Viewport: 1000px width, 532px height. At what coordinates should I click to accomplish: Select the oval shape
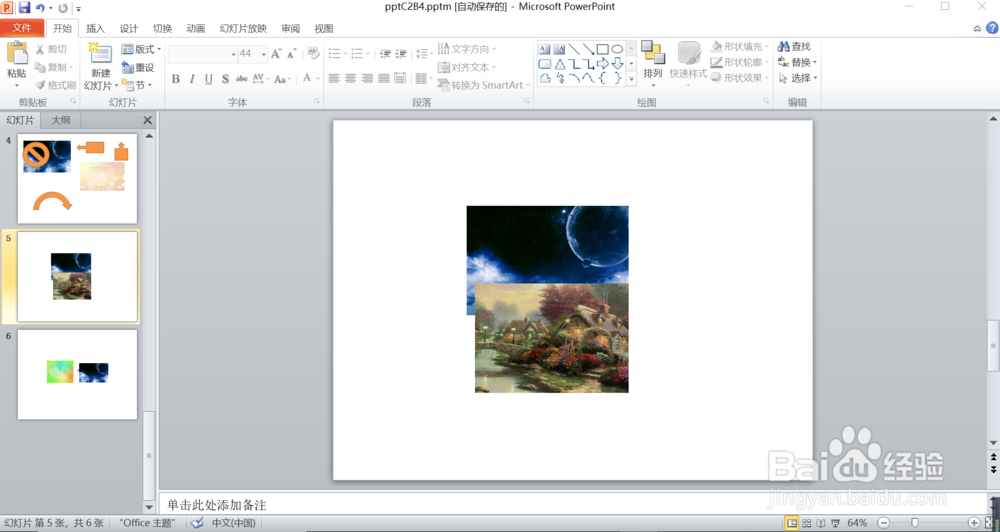617,49
